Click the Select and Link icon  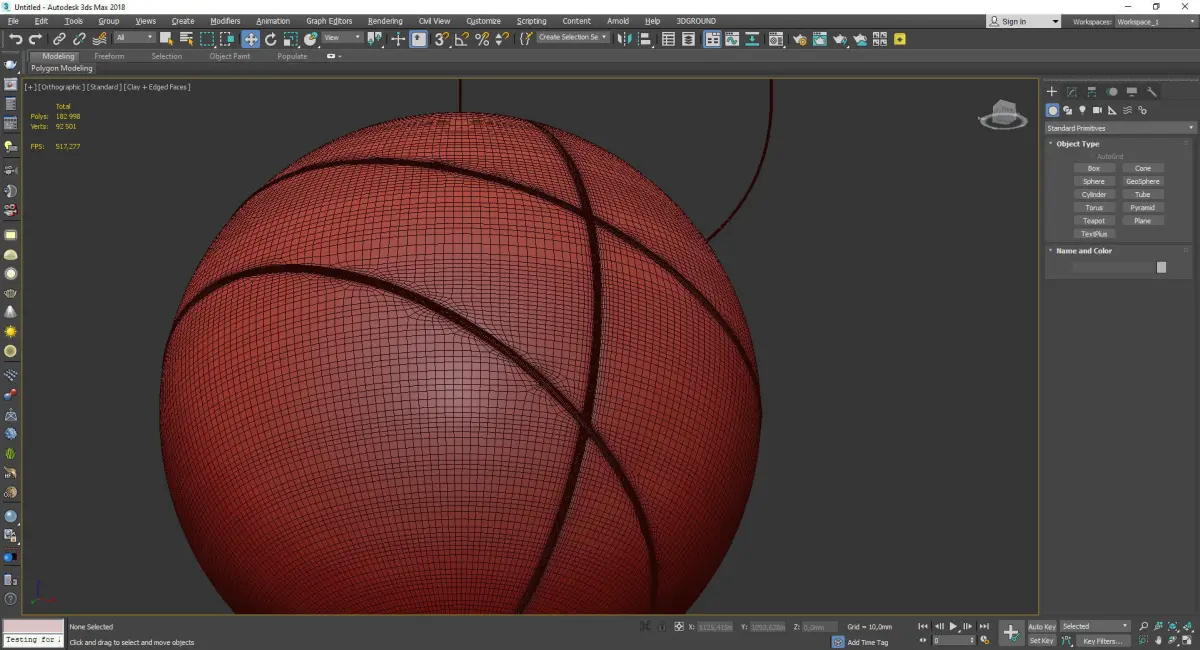[x=59, y=39]
